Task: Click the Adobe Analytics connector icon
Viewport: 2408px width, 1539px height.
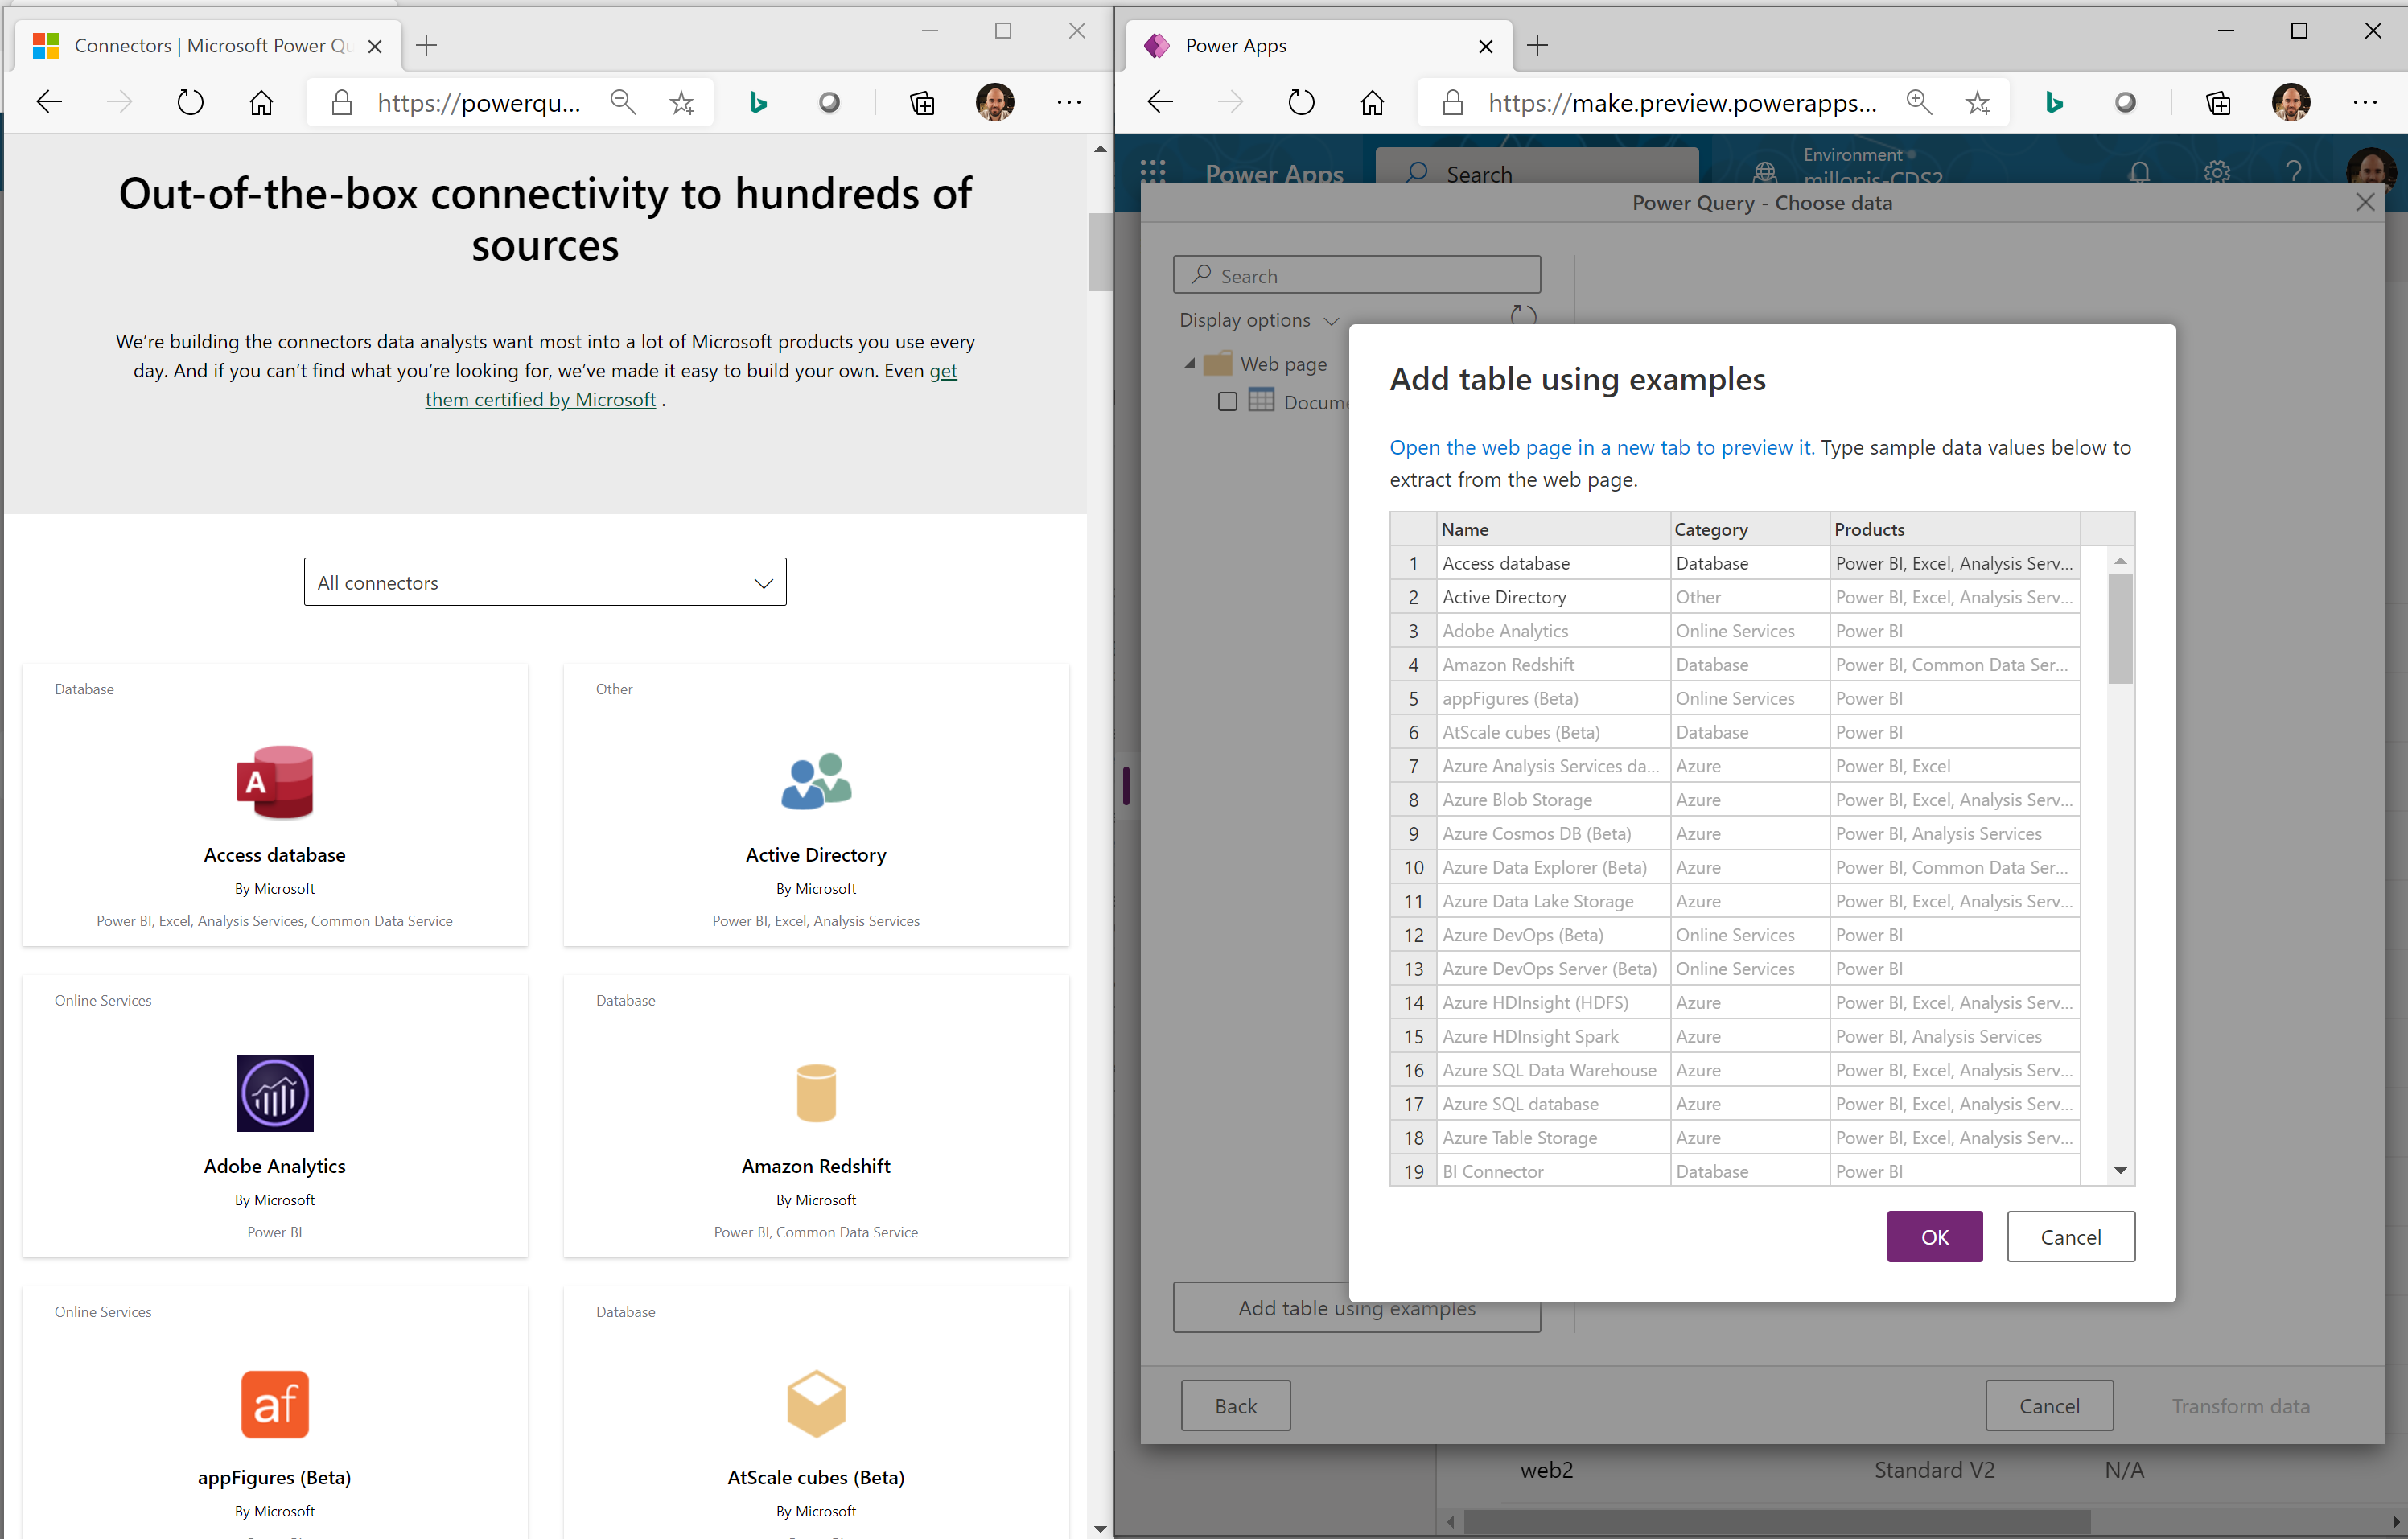Action: (x=274, y=1093)
